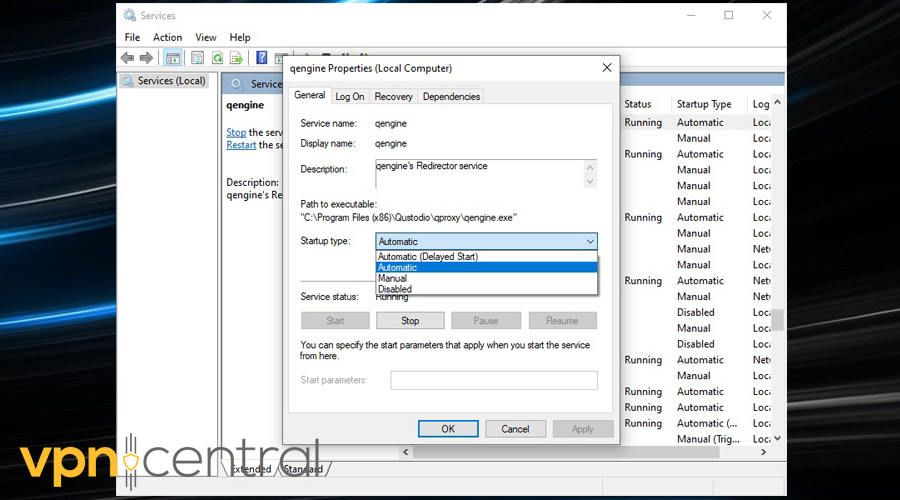Screen dimensions: 900x500
Task: Click the Start parameters input field
Action: click(494, 380)
